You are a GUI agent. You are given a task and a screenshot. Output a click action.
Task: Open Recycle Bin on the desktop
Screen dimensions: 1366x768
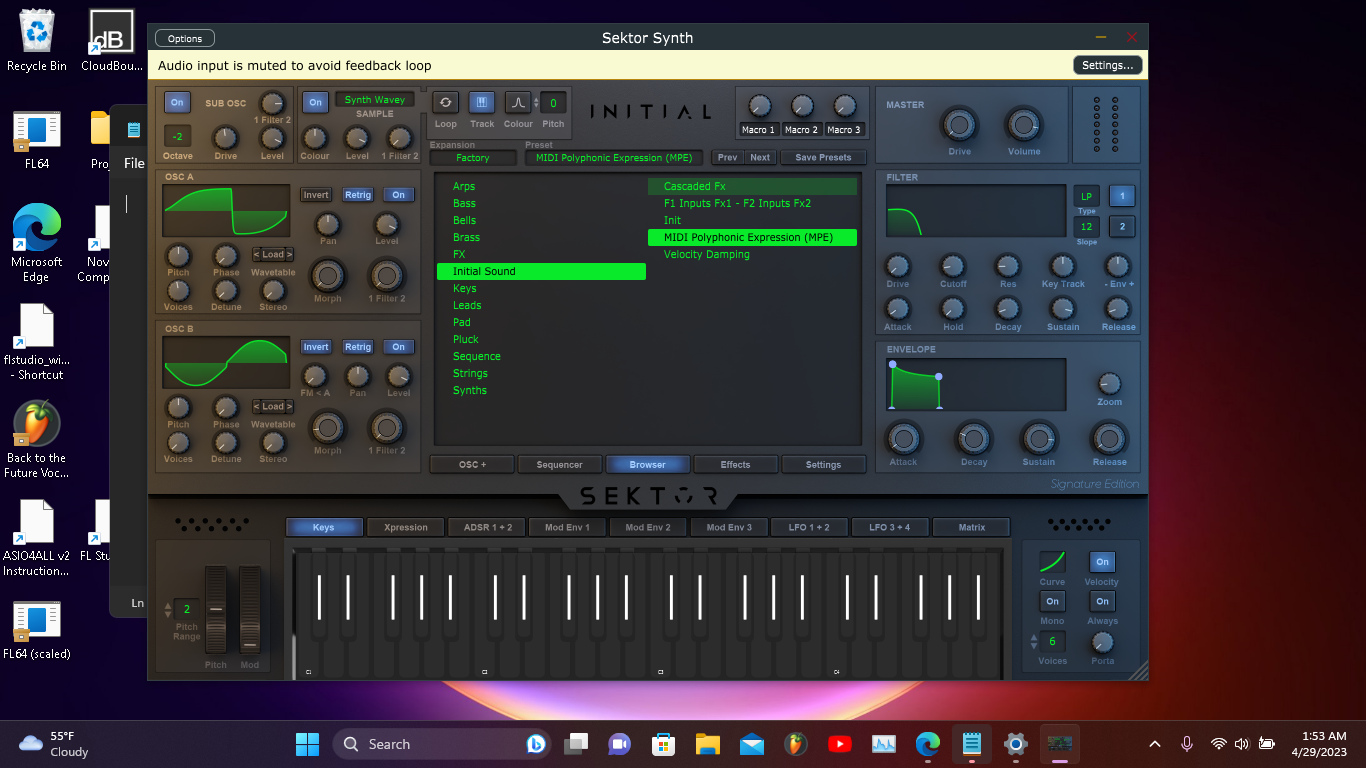[x=37, y=40]
